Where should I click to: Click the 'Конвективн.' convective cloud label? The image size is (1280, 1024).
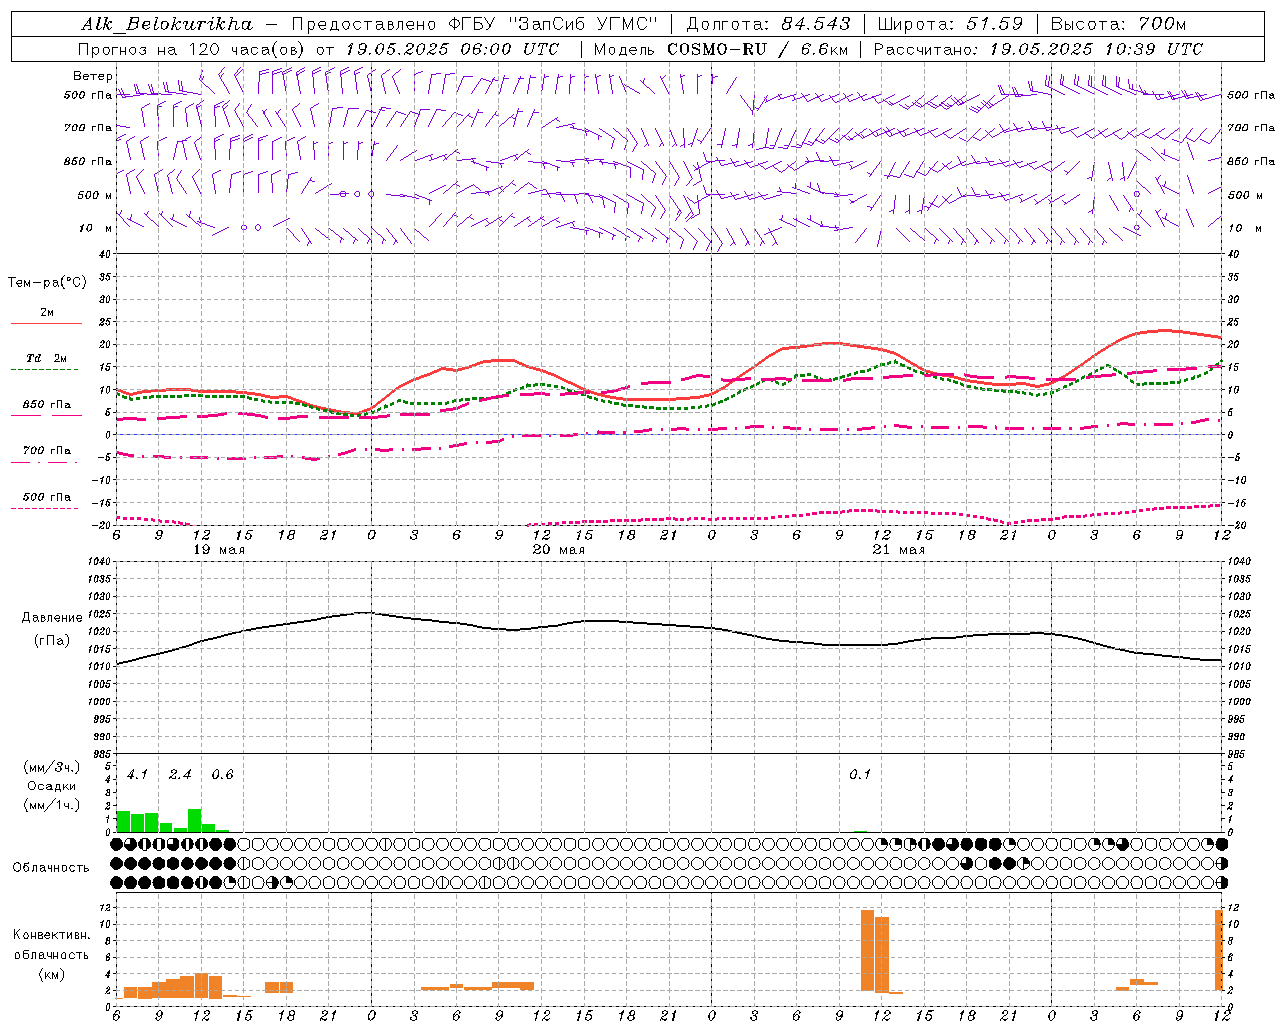pos(51,935)
